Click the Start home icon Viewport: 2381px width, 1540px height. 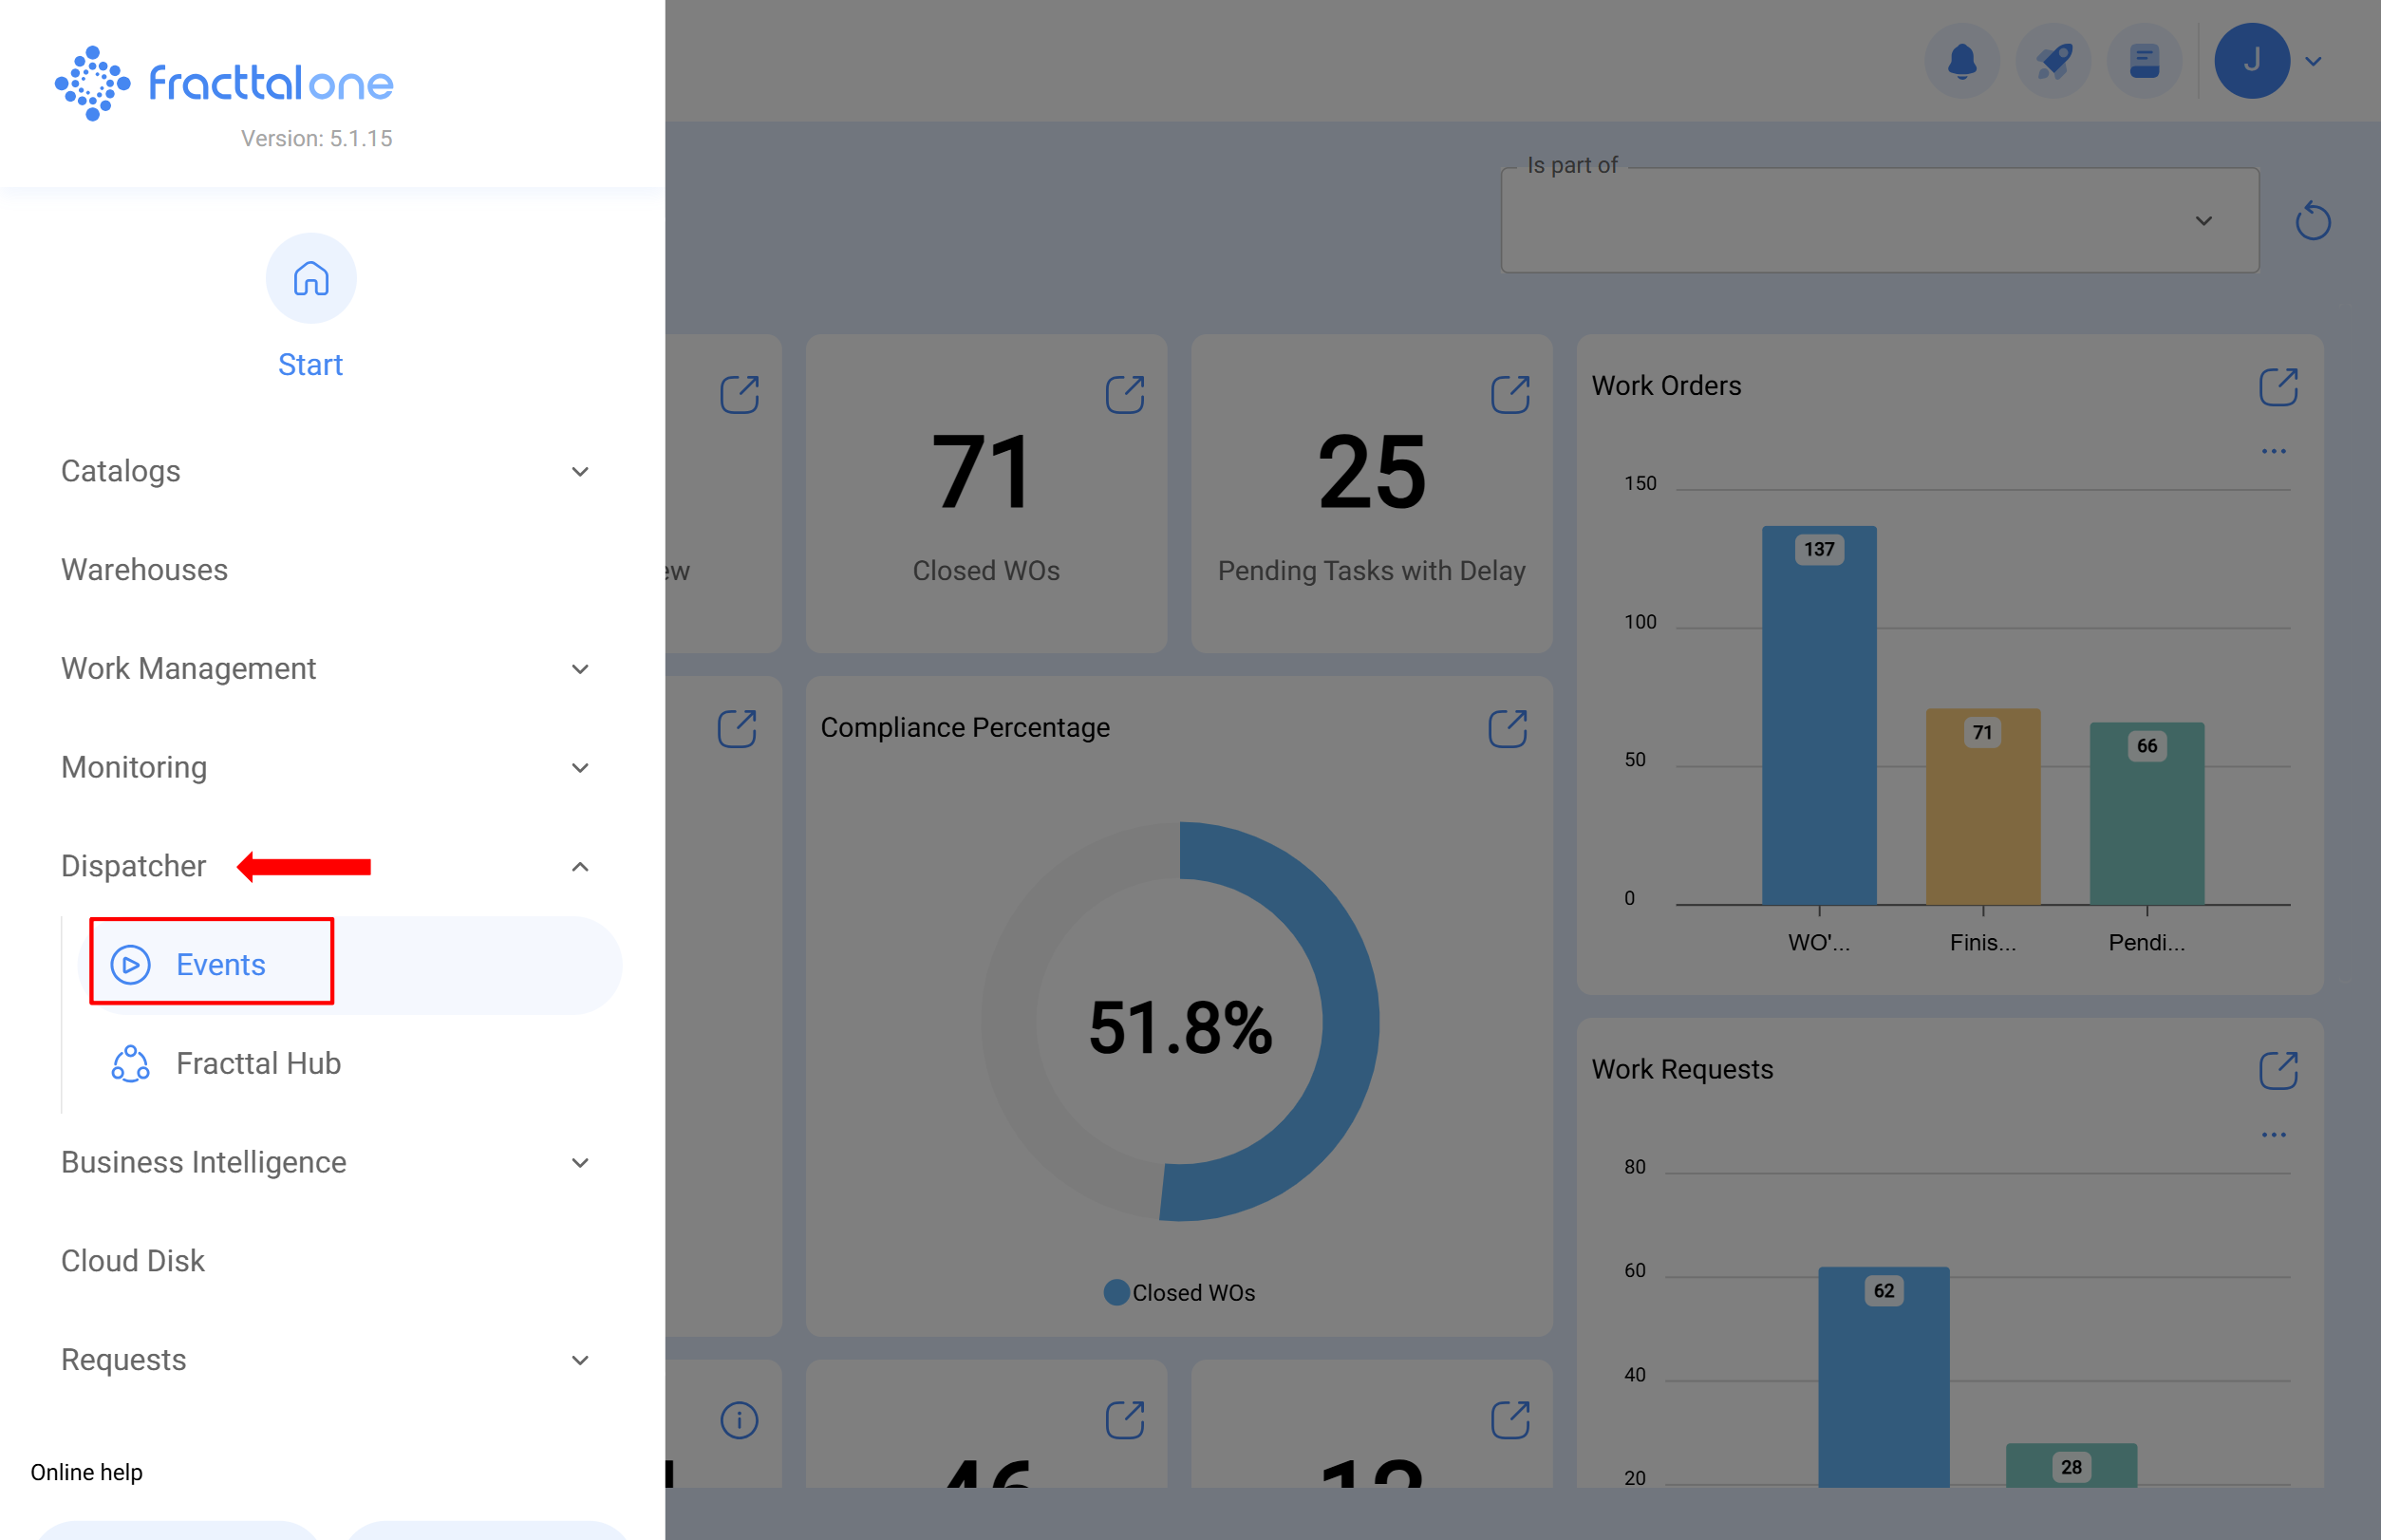click(x=310, y=279)
